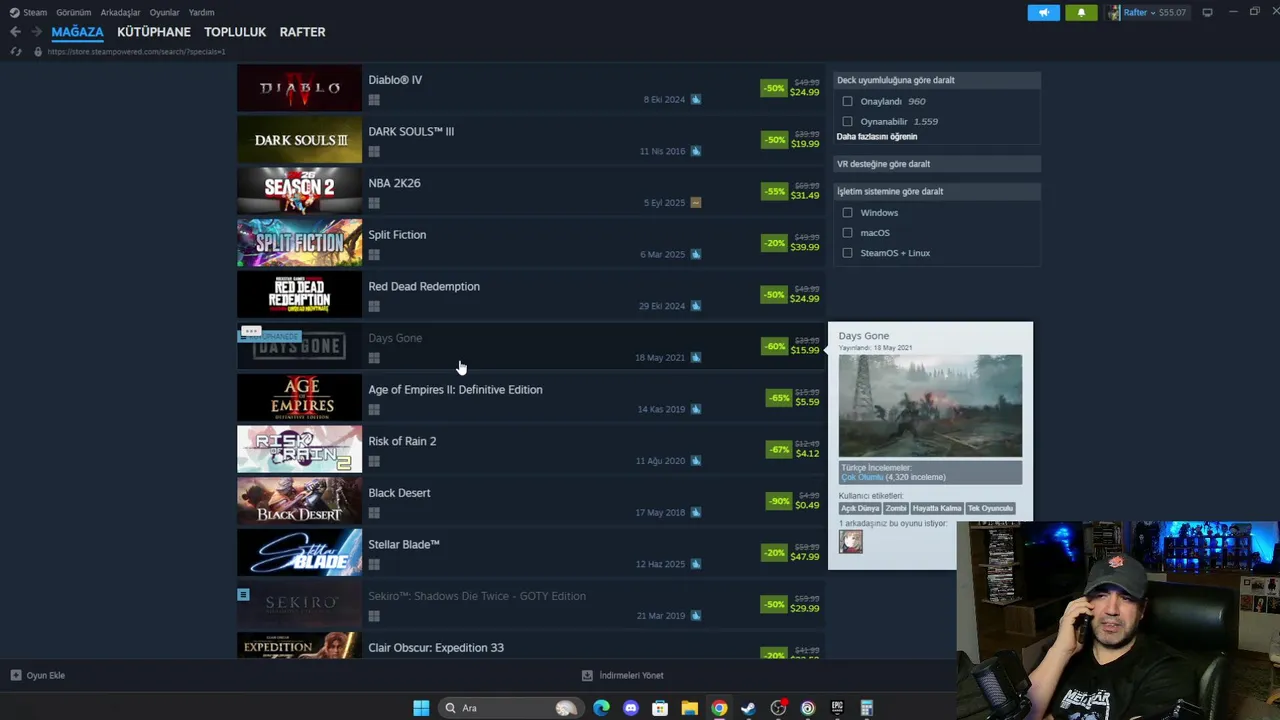The image size is (1280, 720).
Task: Open the Windows Start menu
Action: pos(421,708)
